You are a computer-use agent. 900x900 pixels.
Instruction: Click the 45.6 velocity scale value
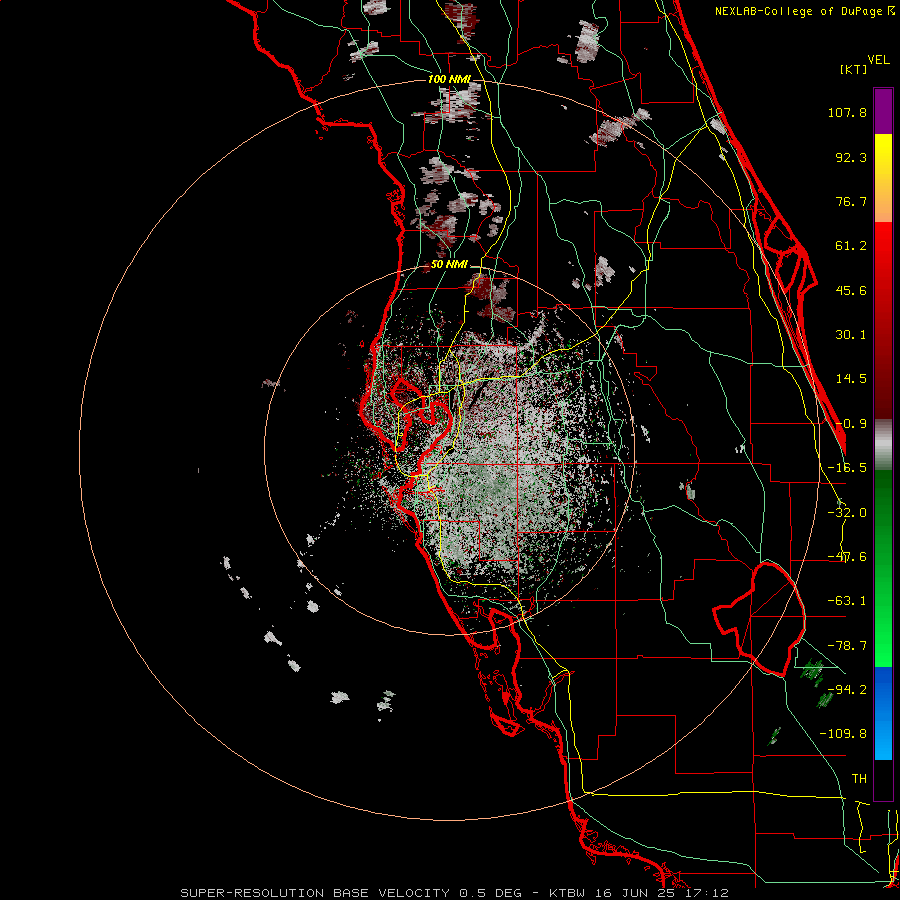tap(851, 290)
